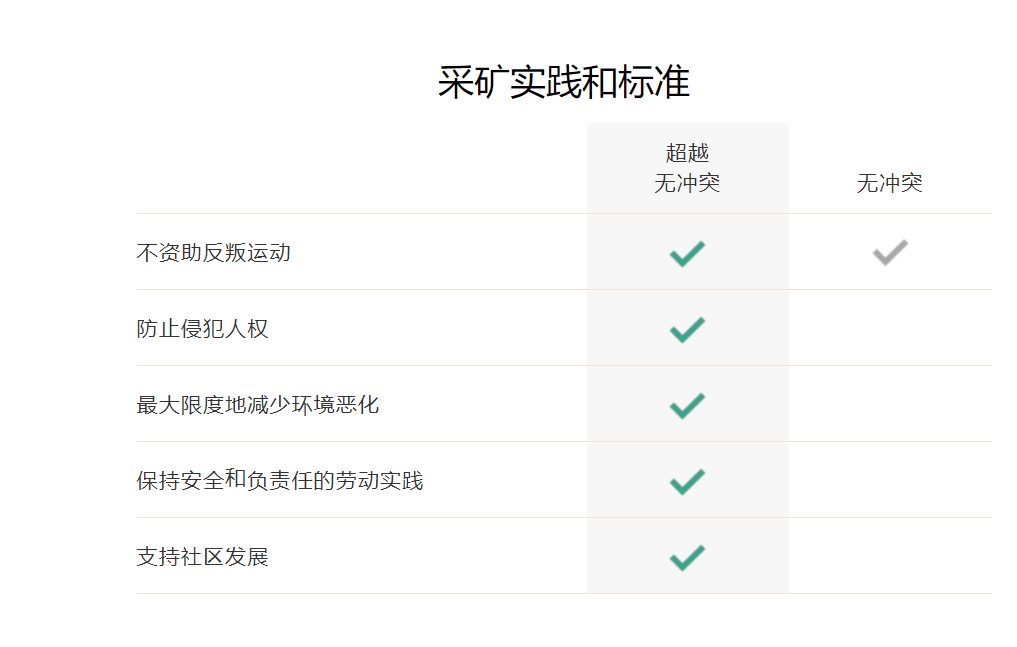This screenshot has height=647, width=1017.
Task: Click the empty right-column cell for 防止侵犯人权
Action: (890, 329)
